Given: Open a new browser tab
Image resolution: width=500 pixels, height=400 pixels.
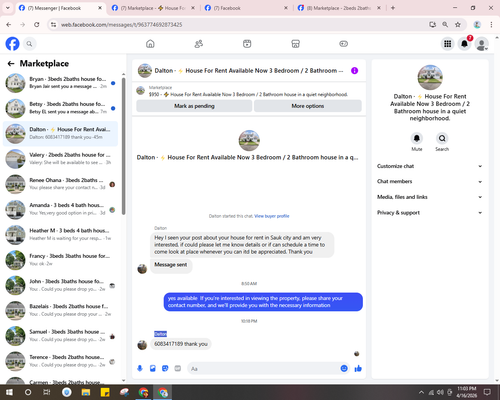Looking at the screenshot, I should 393,8.
